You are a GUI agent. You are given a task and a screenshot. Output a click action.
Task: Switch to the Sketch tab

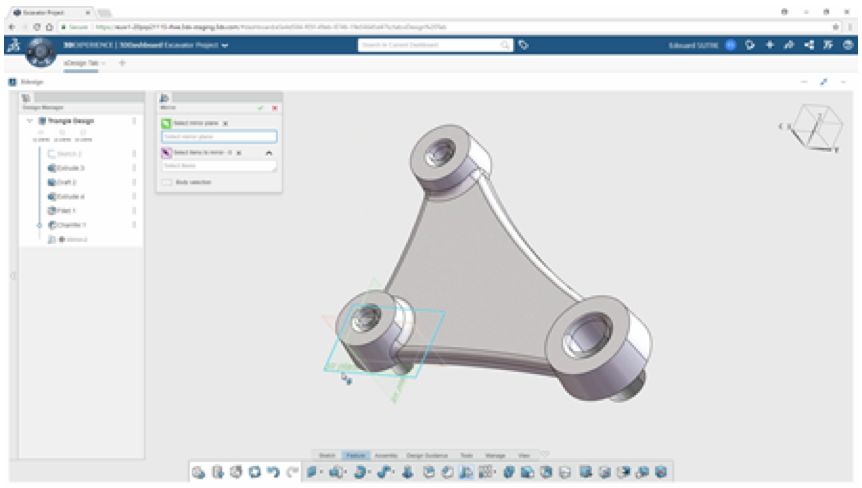[x=326, y=454]
